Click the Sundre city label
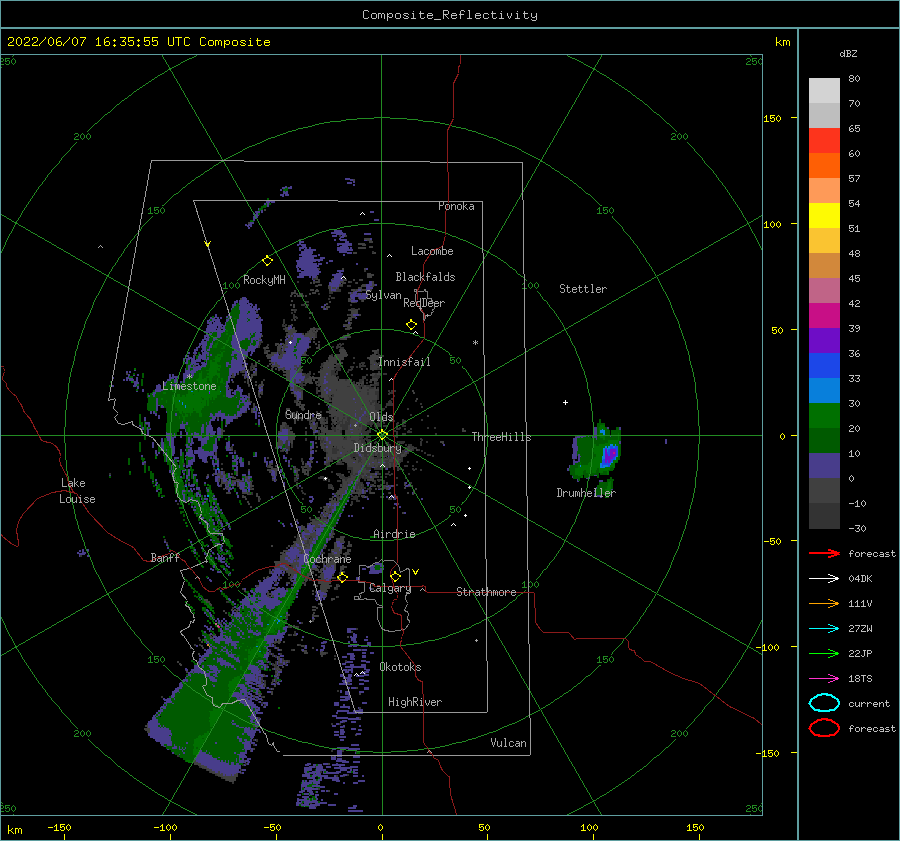Image resolution: width=900 pixels, height=841 pixels. [303, 414]
